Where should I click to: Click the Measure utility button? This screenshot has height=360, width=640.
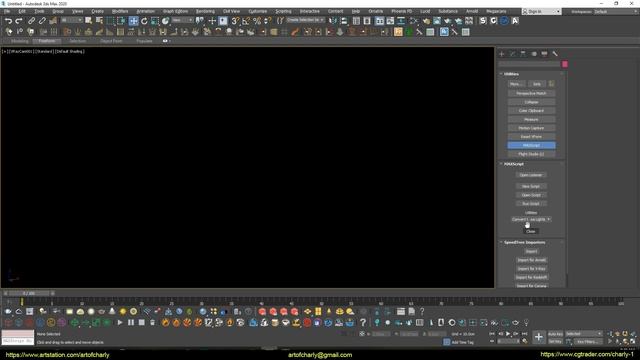click(531, 120)
